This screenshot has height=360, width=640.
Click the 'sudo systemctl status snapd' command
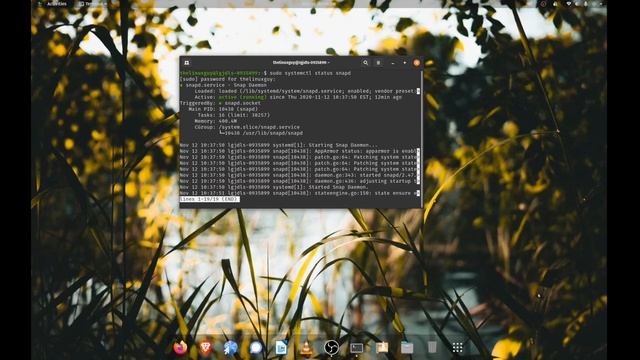310,73
